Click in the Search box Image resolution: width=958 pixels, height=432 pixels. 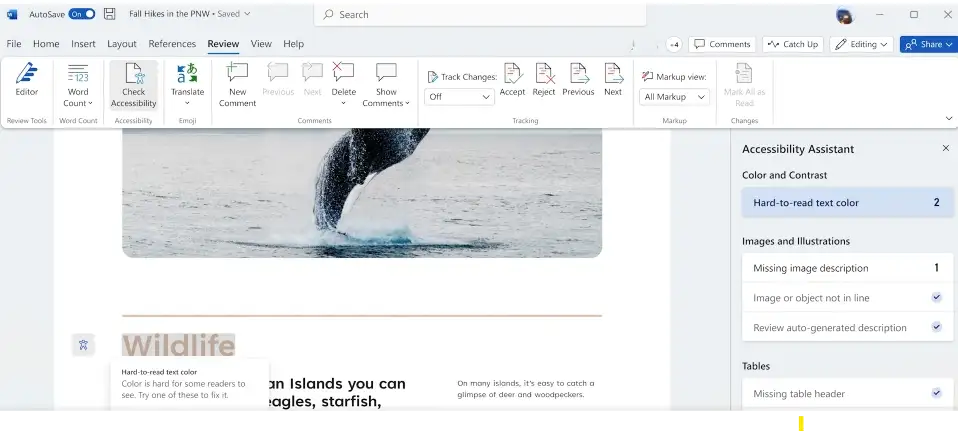(480, 15)
